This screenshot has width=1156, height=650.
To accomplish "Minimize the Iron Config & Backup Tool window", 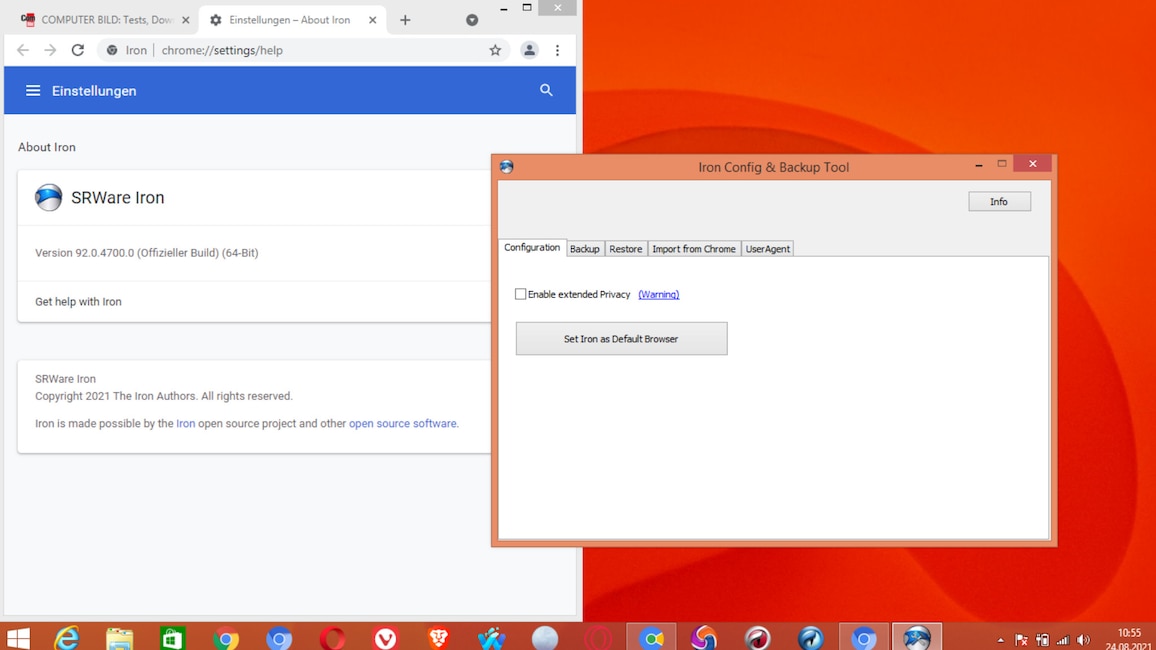I will [x=978, y=165].
